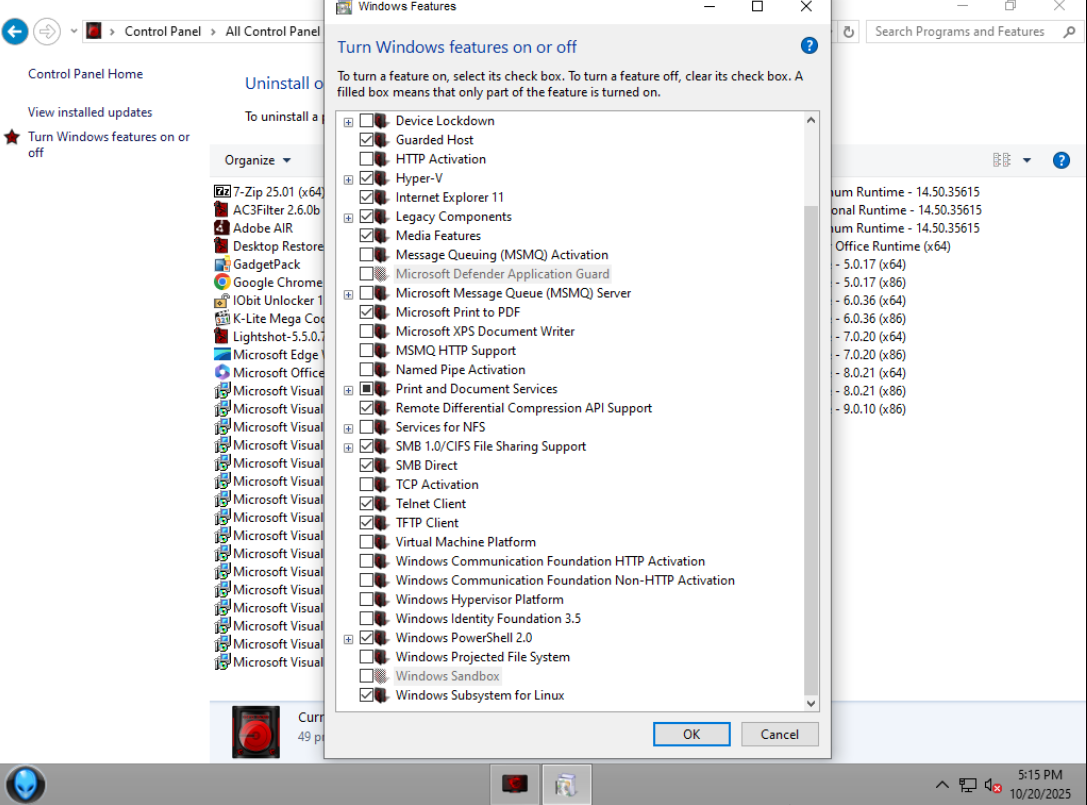Screen dimensions: 1087x805
Task: Click the Windows Features title bar icon
Action: [x=343, y=7]
